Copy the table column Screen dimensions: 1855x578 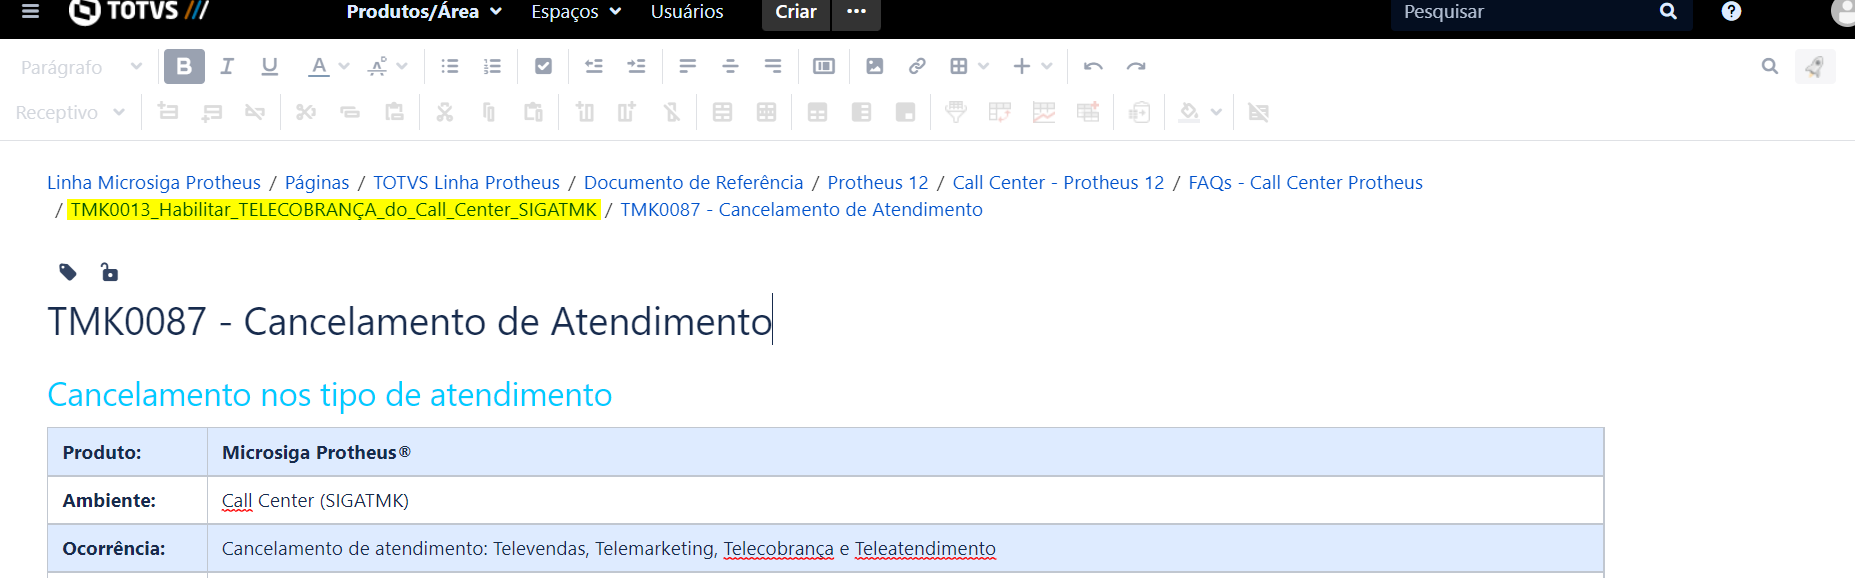point(489,112)
